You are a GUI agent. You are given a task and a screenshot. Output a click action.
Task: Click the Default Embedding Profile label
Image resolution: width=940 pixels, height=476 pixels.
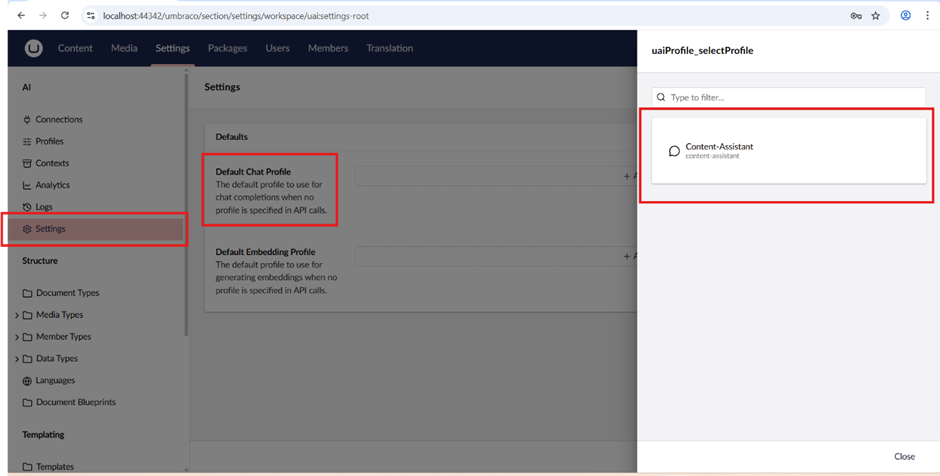(x=265, y=252)
